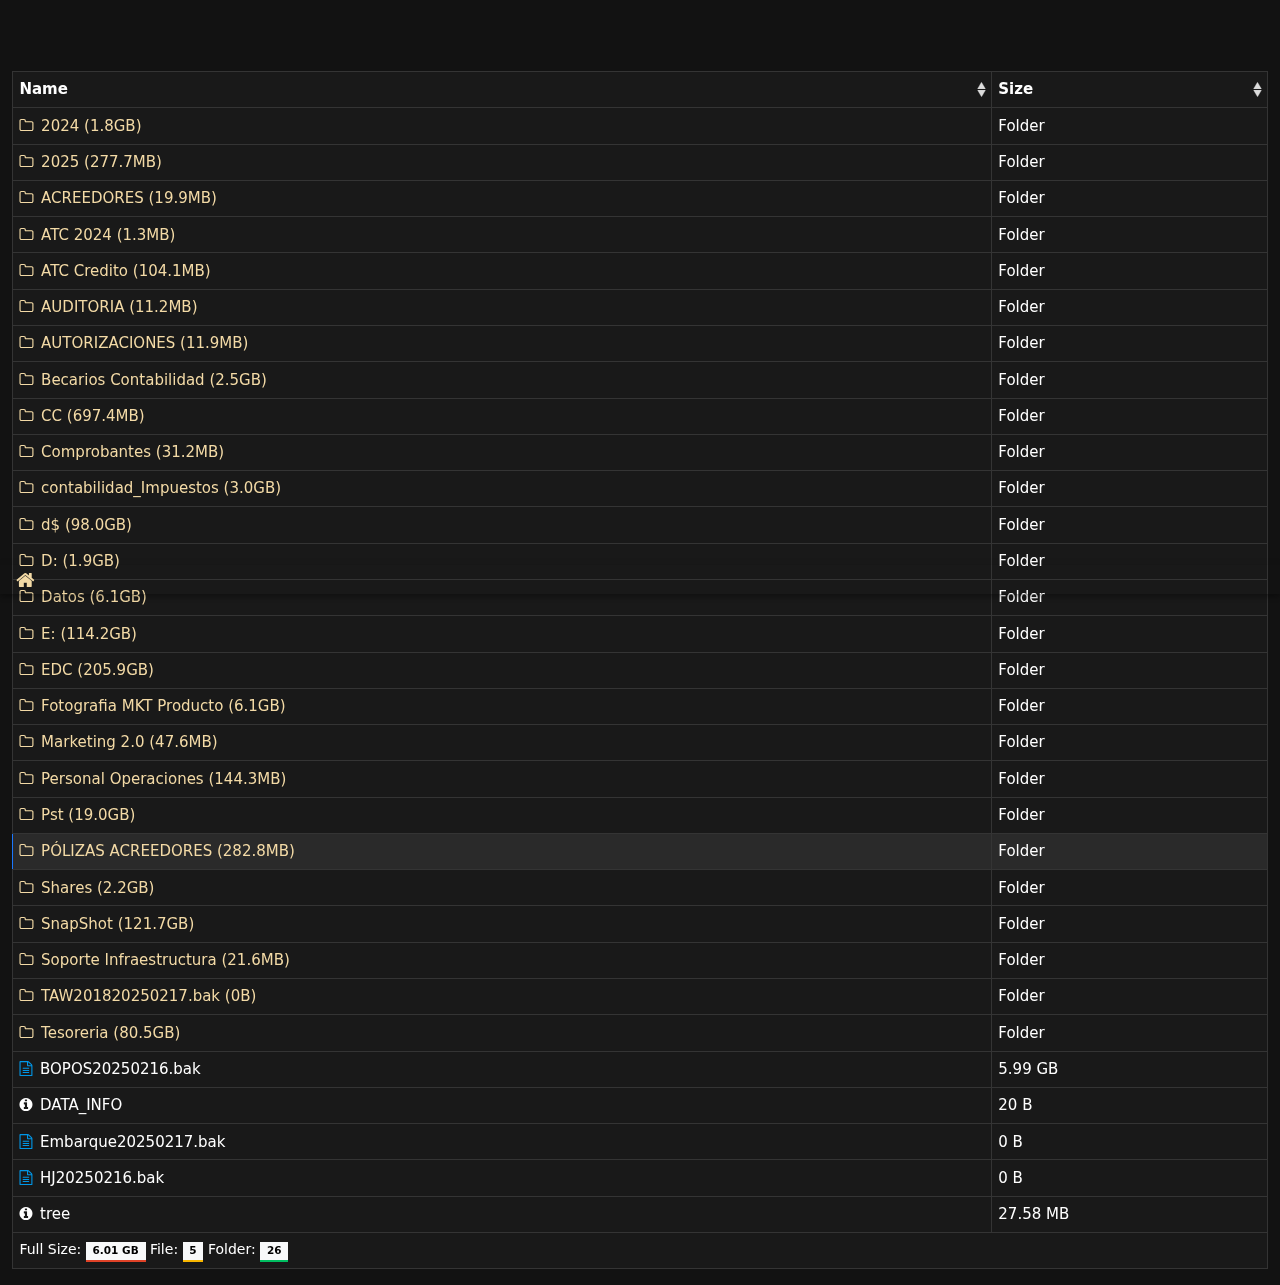The image size is (1280, 1285).
Task: Open the PÓLIZAS ACREEDORES folder
Action: (x=167, y=851)
